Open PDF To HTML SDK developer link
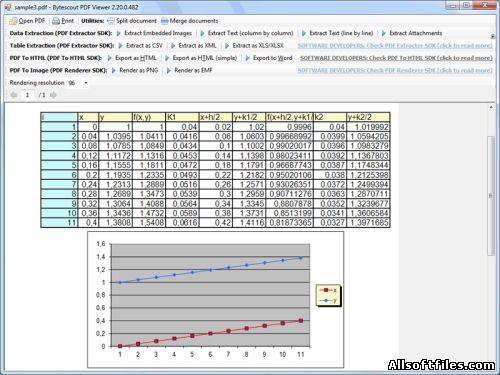This screenshot has width=500, height=375. click(396, 58)
